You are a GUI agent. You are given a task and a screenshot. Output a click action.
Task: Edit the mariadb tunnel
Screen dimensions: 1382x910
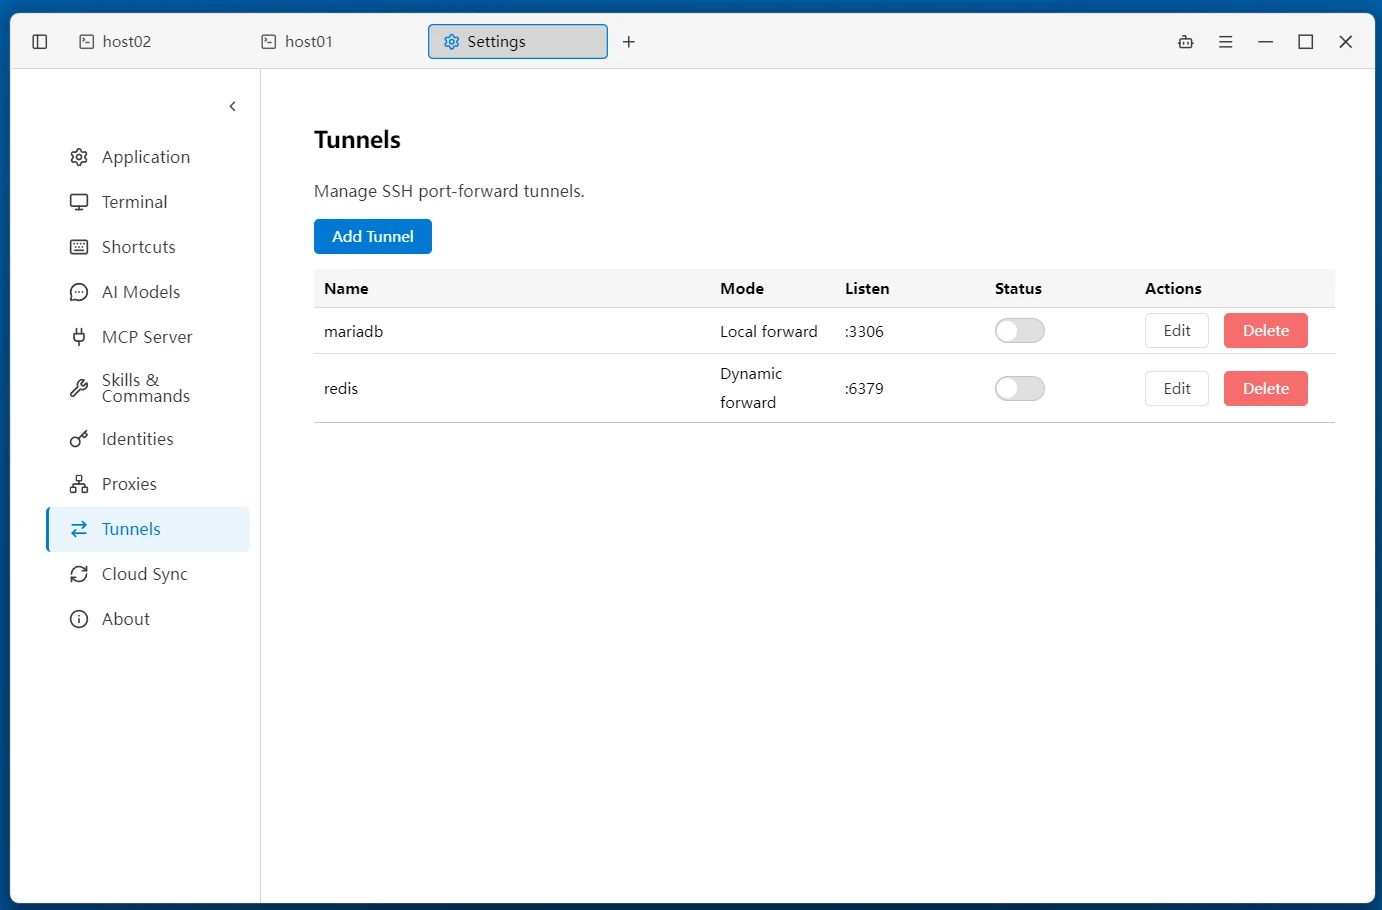point(1177,331)
